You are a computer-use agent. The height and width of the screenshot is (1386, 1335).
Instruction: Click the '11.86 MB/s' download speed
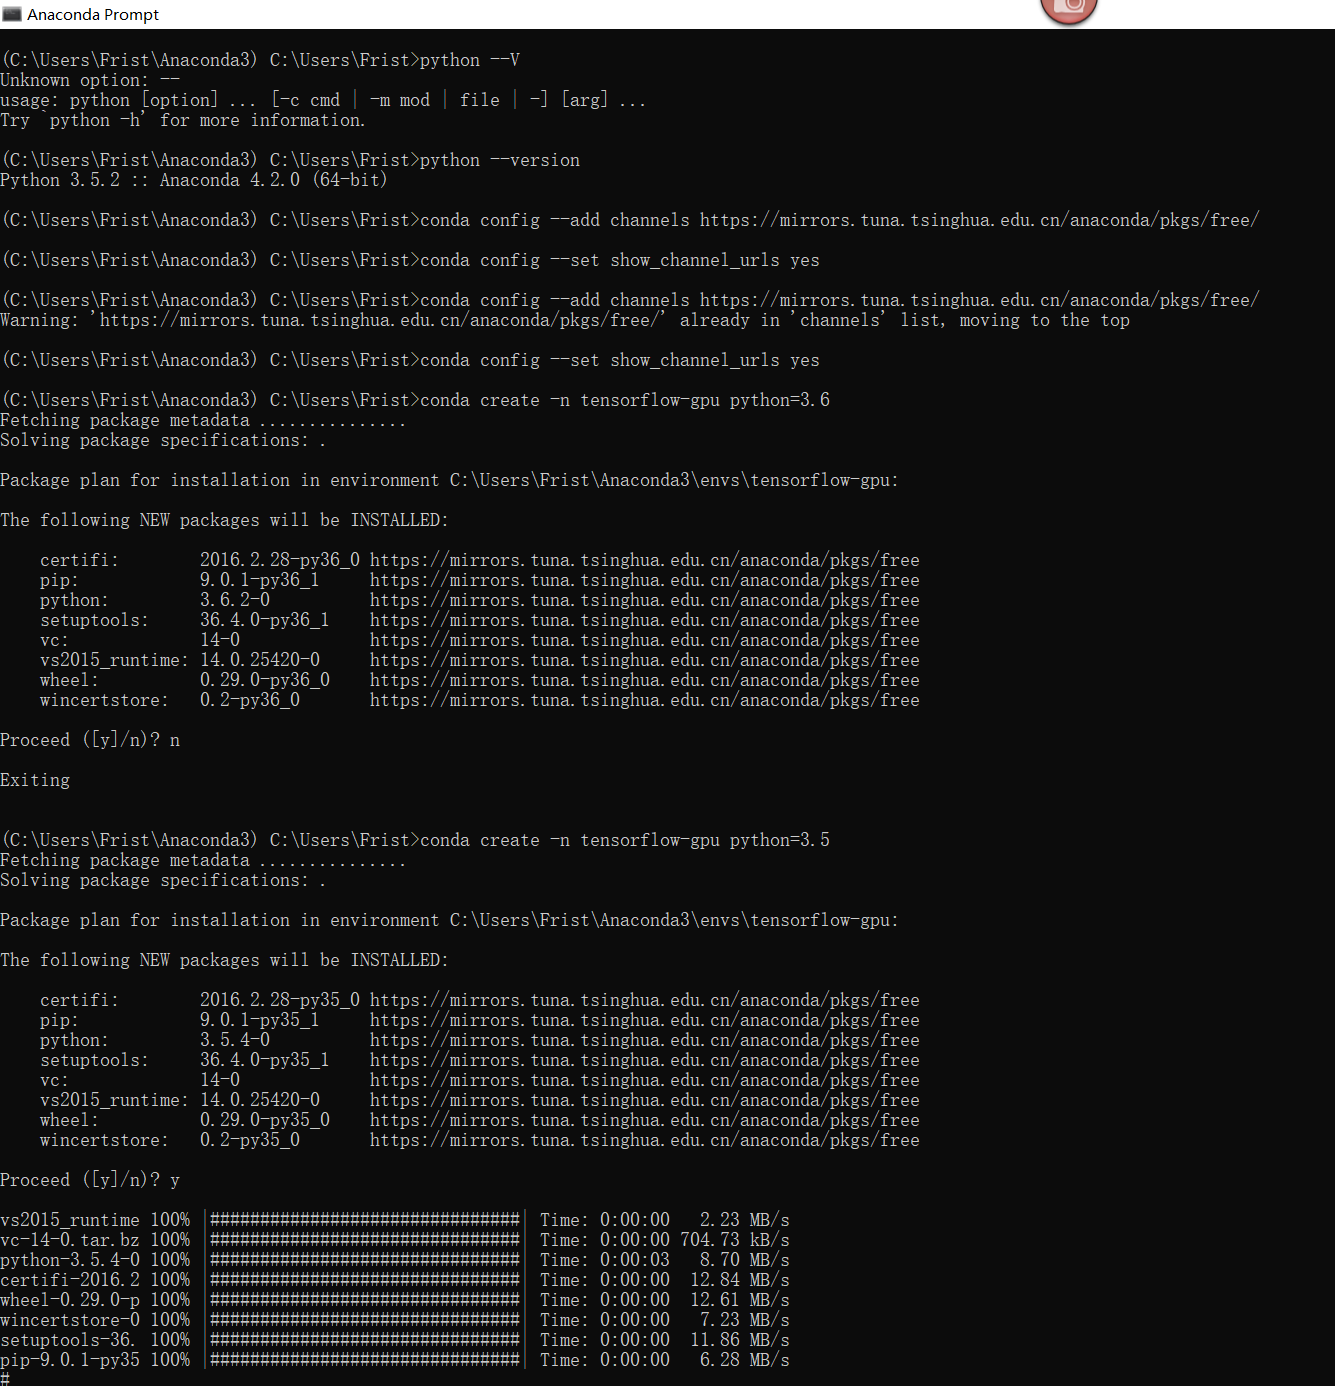point(740,1340)
